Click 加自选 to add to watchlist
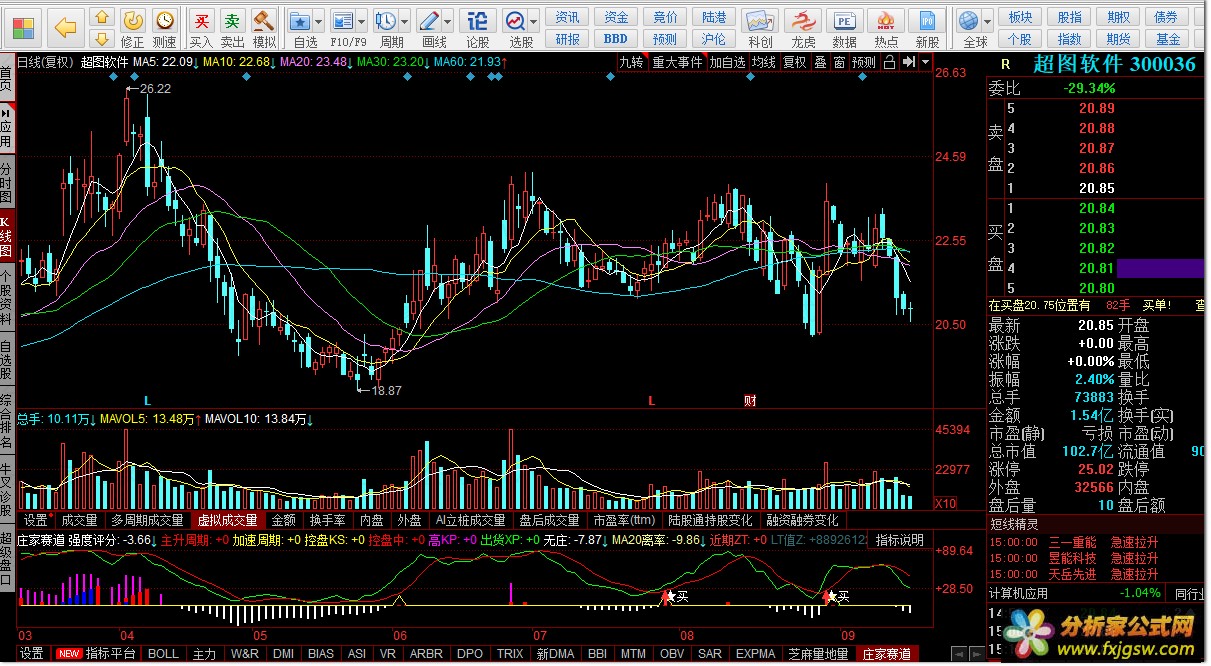 [728, 62]
